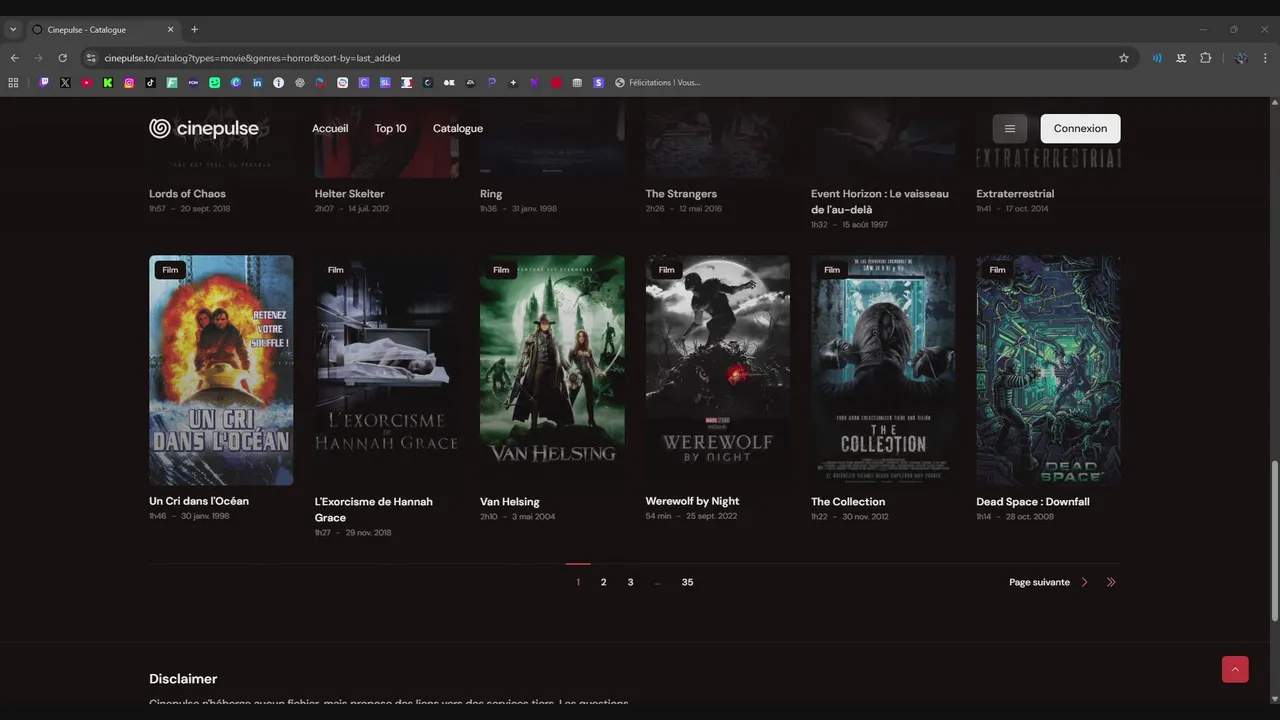The image size is (1280, 720).
Task: Click the Connexion button
Action: click(1080, 128)
